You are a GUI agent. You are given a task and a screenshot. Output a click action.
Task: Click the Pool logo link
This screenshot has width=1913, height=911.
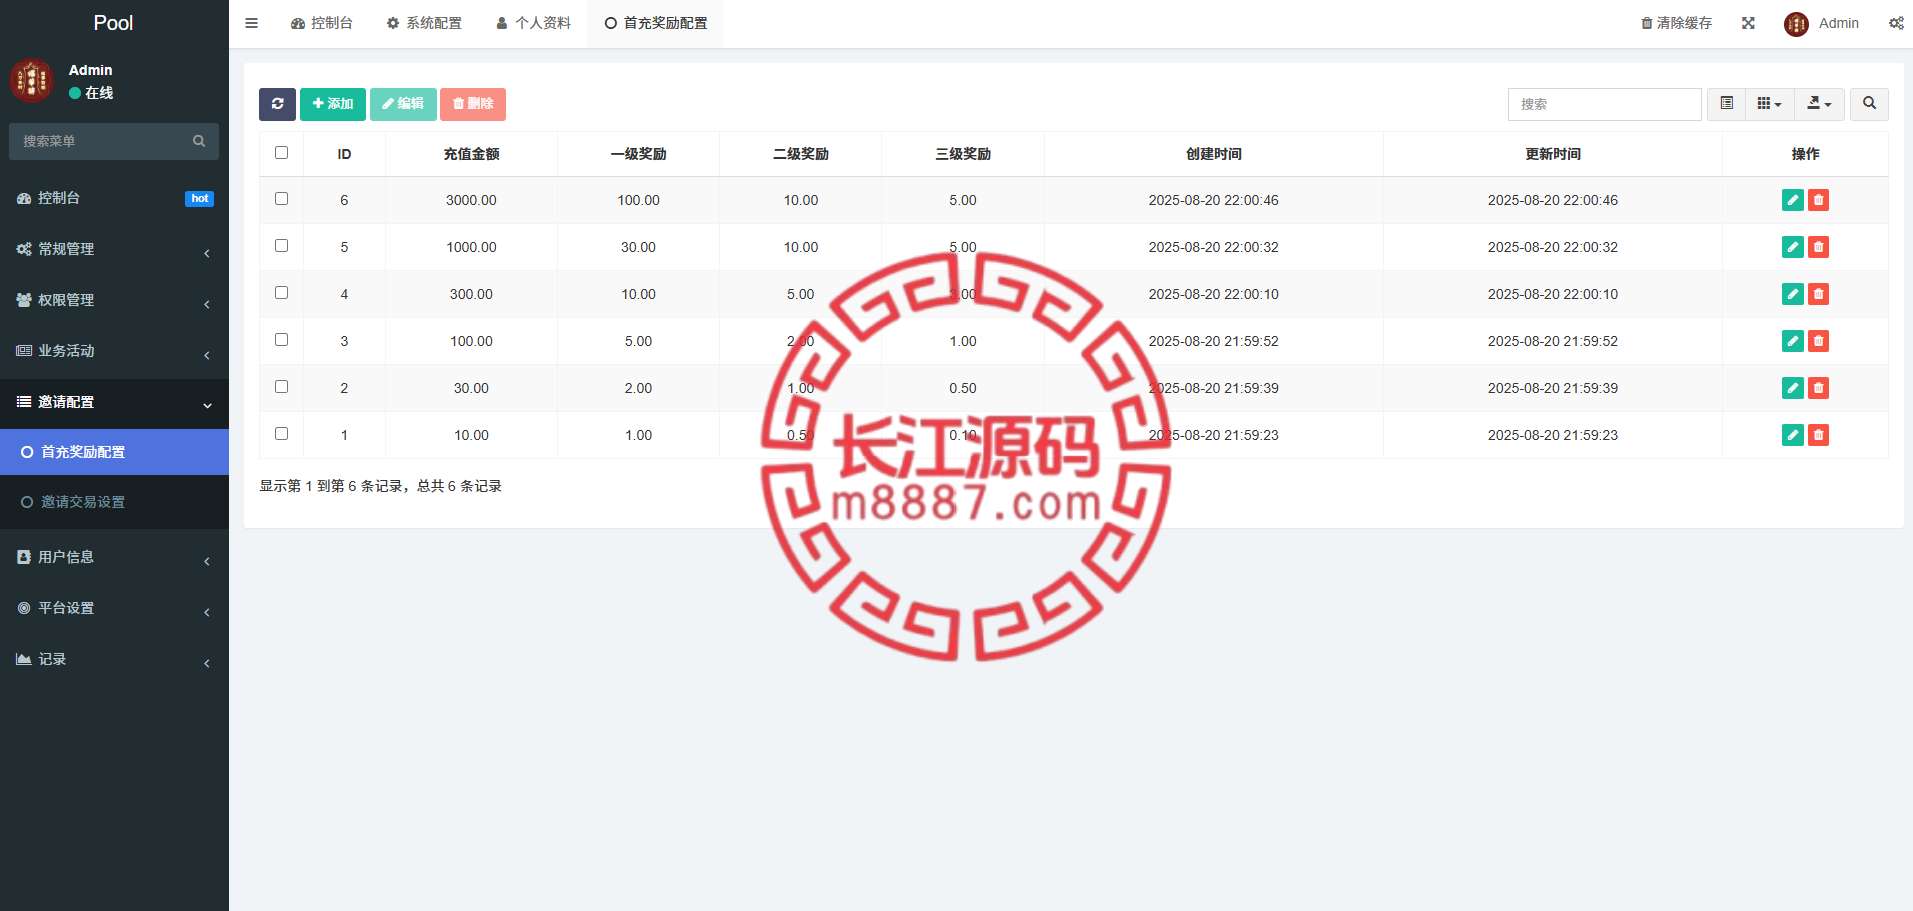coord(113,23)
